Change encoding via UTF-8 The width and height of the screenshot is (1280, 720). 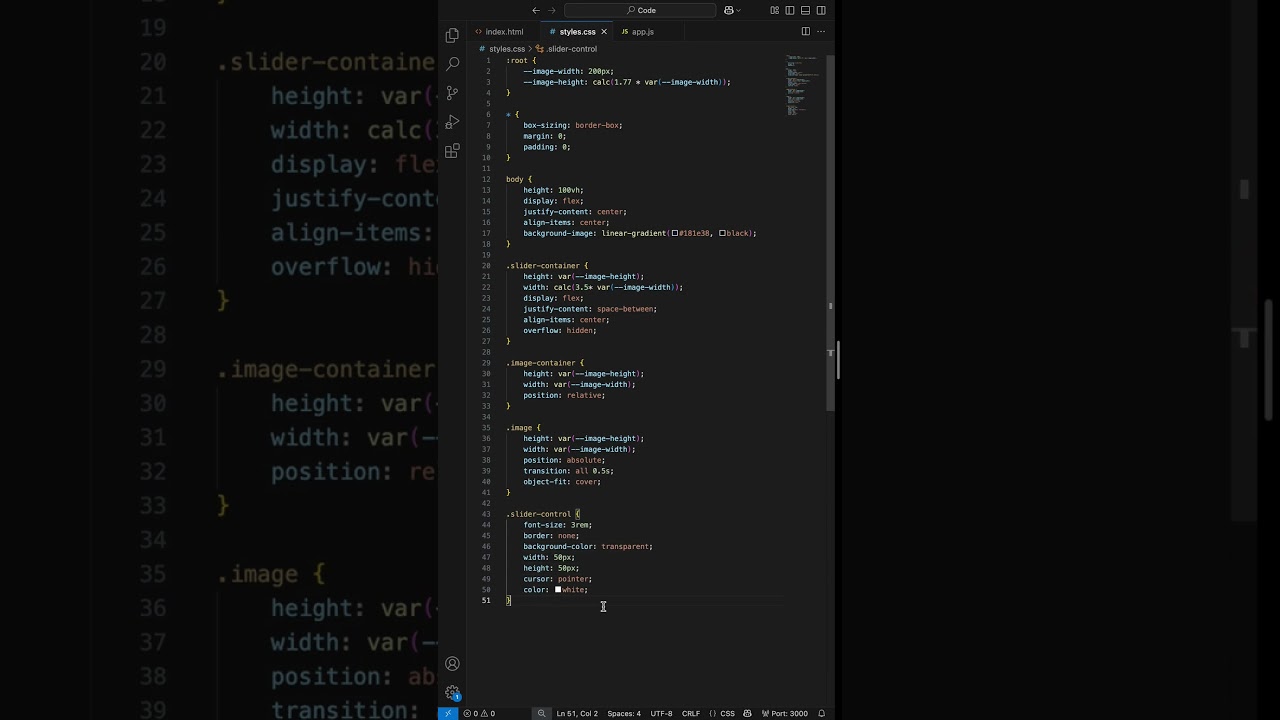(x=661, y=713)
